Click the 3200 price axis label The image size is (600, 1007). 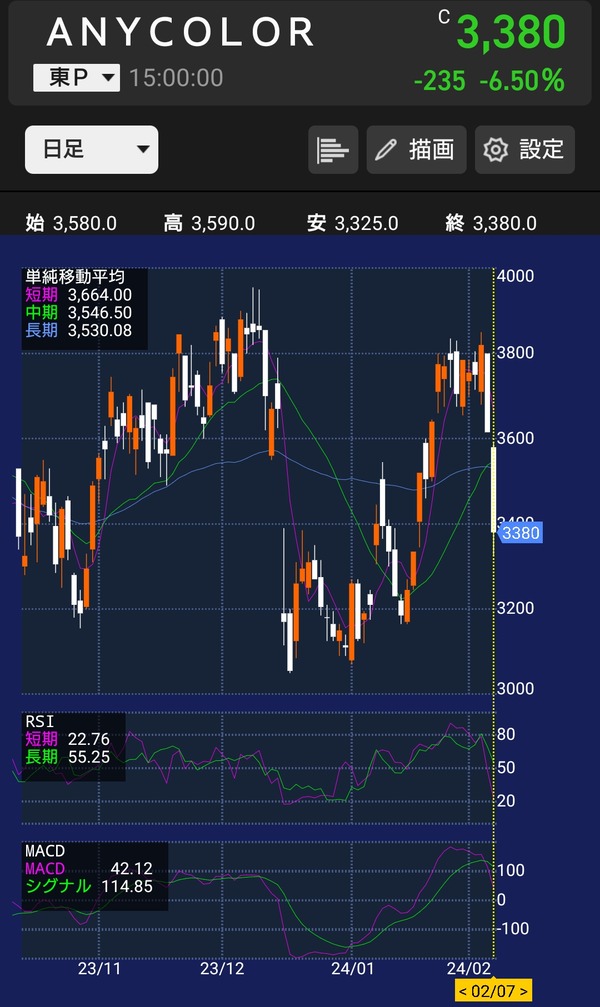tap(515, 608)
